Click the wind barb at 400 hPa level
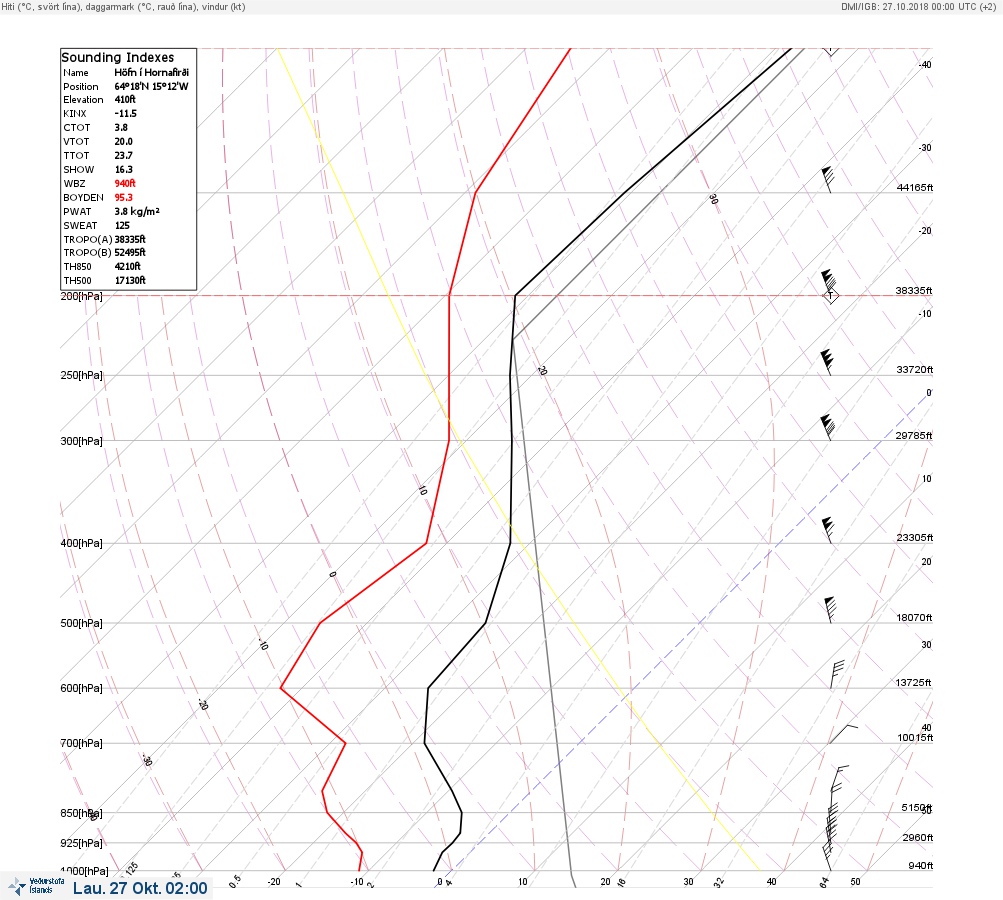 828,530
